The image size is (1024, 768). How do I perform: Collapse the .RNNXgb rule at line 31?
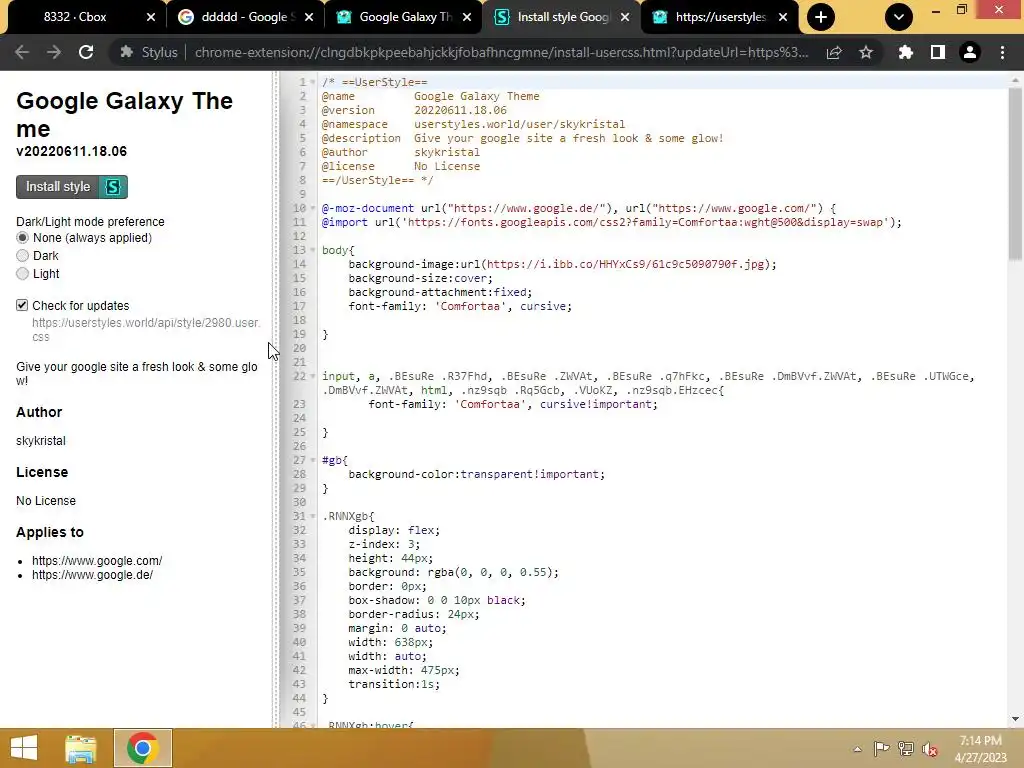pos(313,516)
